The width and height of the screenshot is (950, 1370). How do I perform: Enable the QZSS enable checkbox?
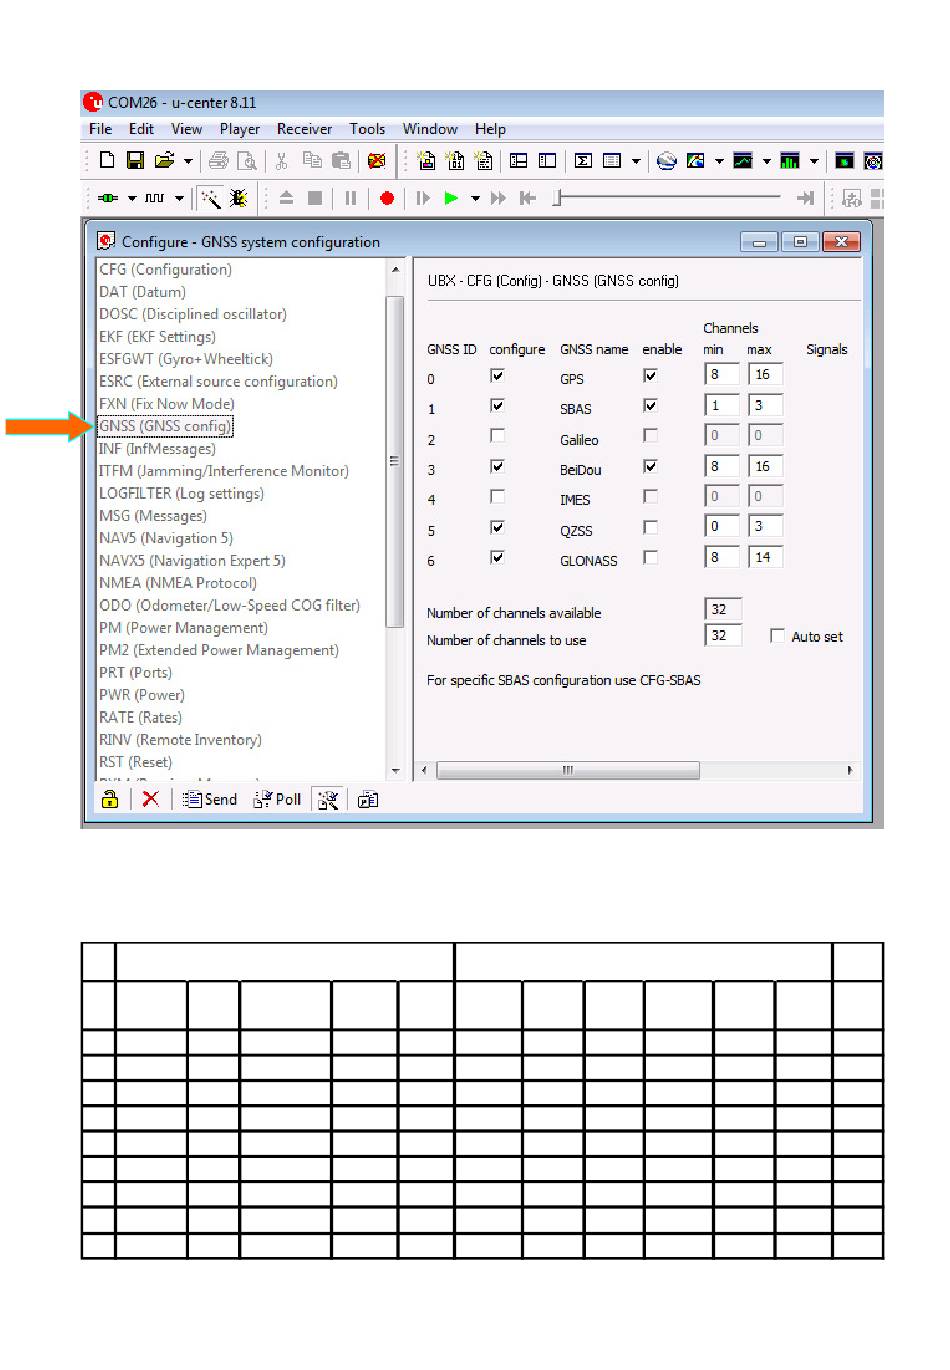point(650,527)
